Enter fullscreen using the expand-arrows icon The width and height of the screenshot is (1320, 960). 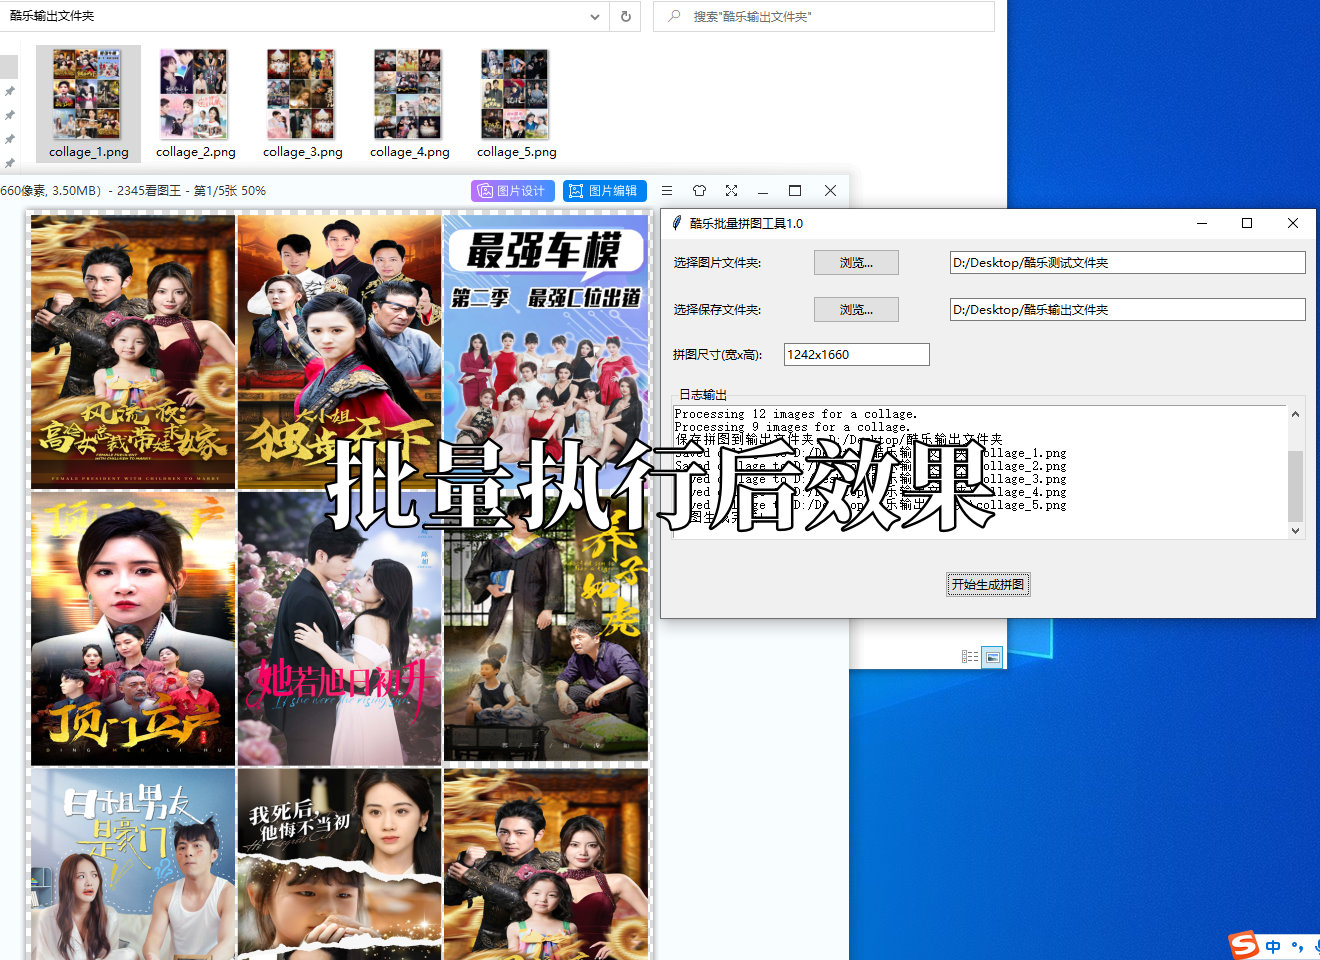click(x=731, y=190)
